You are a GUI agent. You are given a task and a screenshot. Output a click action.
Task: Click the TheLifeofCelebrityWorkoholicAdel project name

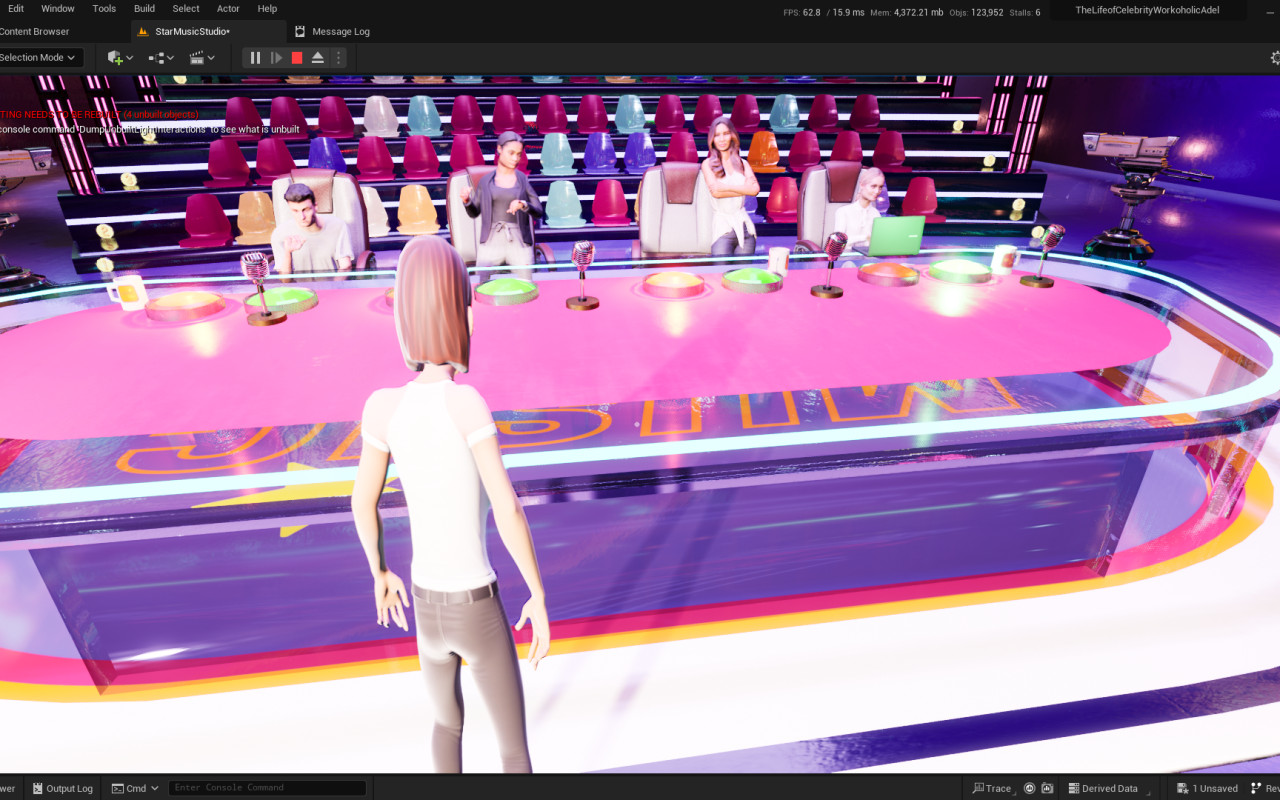pos(1147,10)
